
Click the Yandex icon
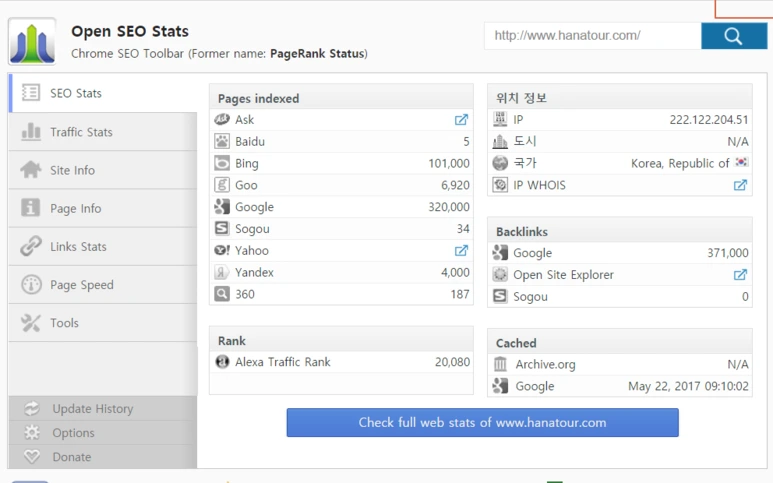tap(222, 272)
